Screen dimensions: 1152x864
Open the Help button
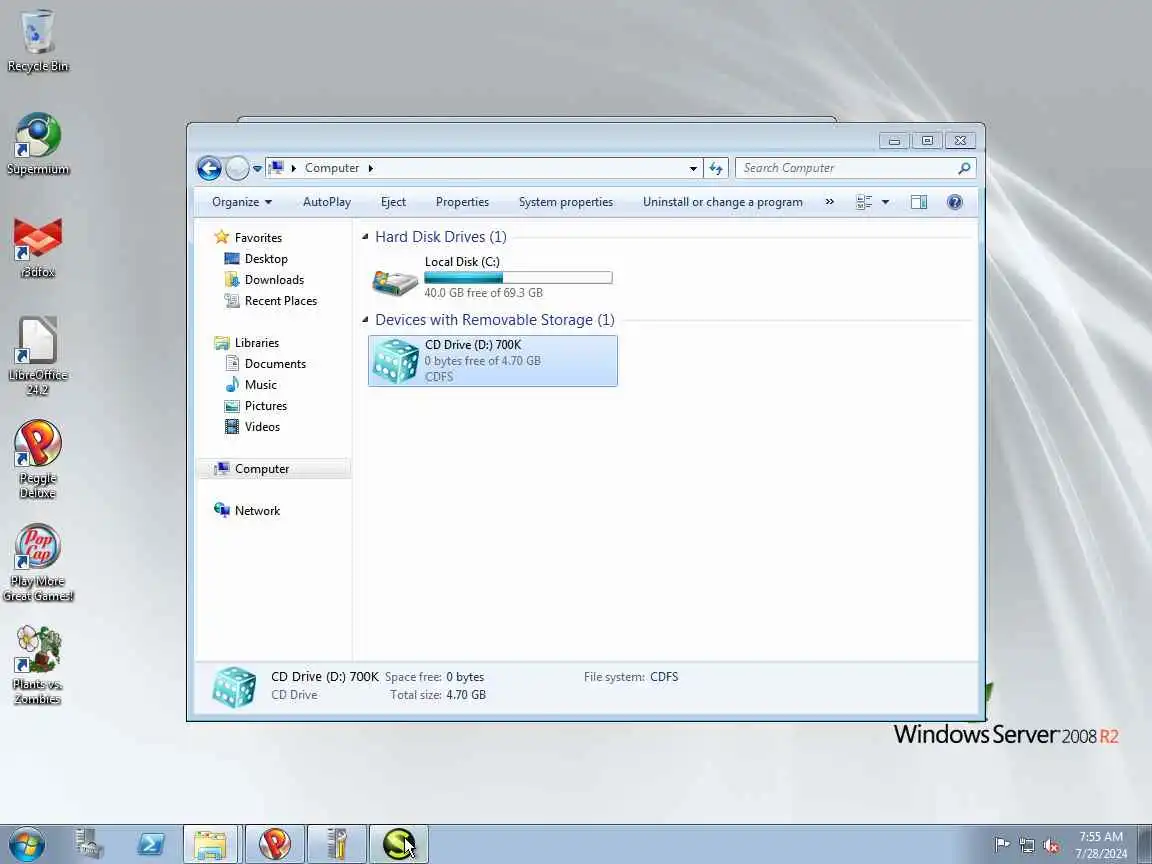point(954,202)
